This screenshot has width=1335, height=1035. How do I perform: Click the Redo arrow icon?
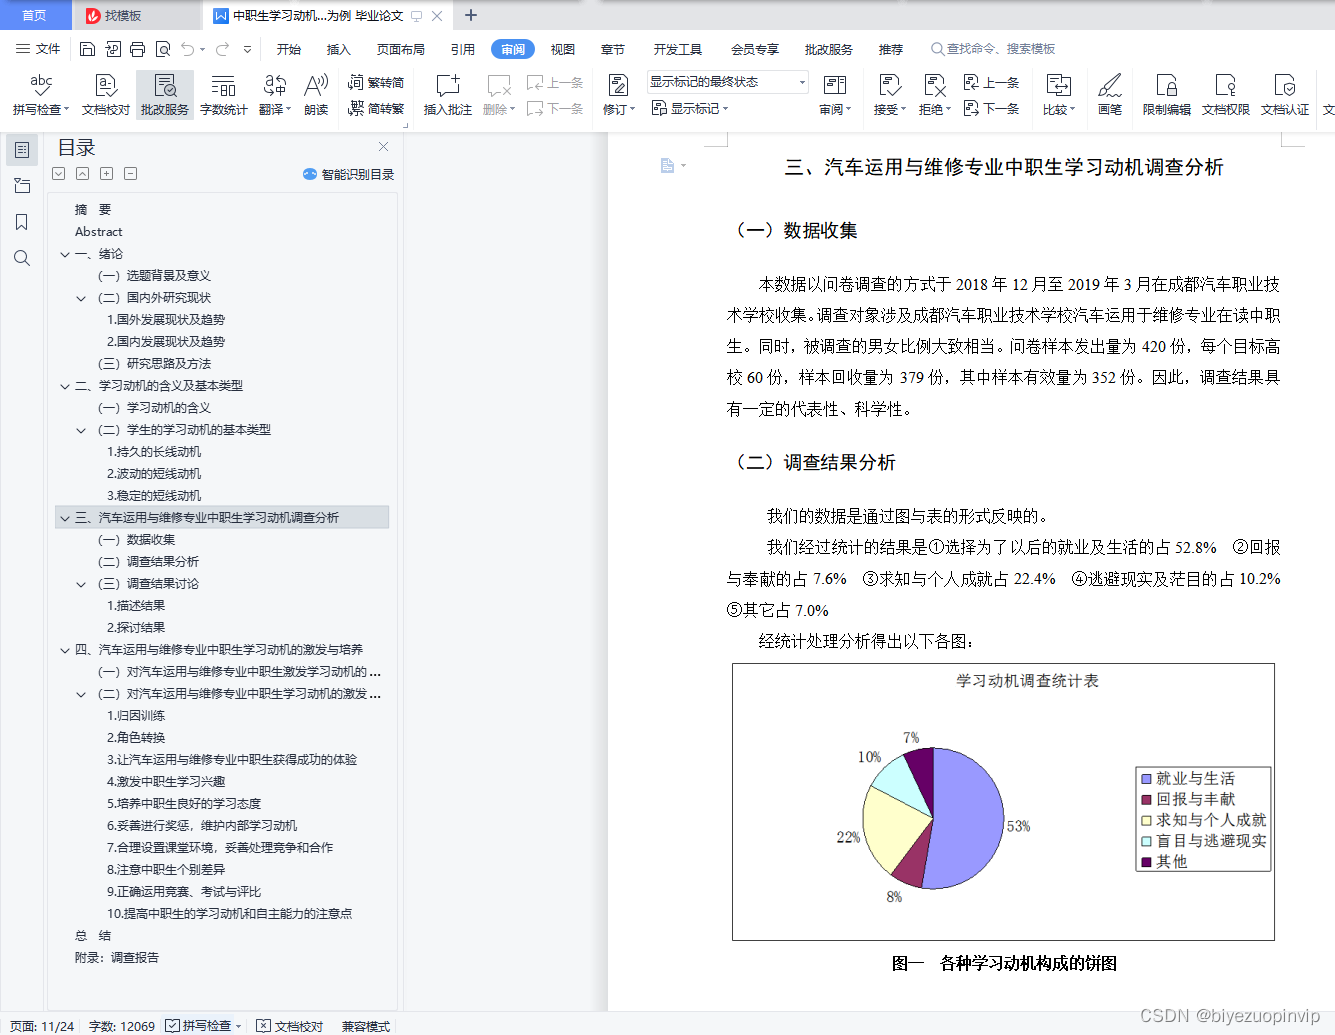(x=222, y=49)
